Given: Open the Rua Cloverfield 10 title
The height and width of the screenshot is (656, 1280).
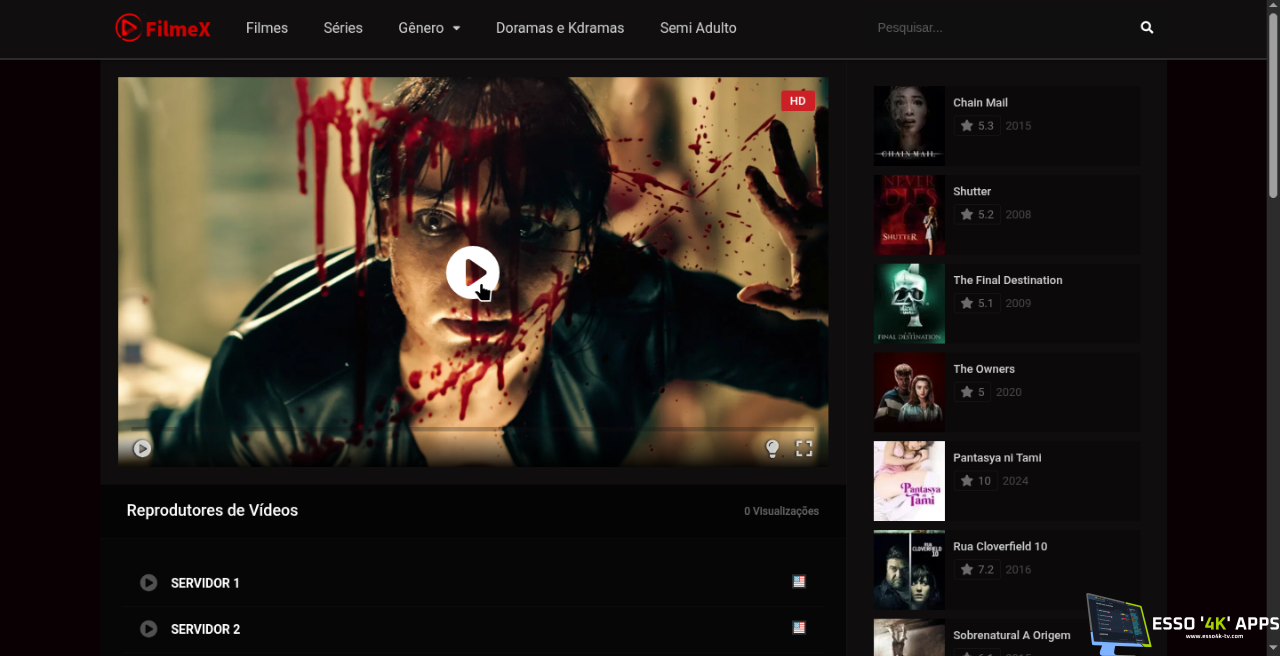Looking at the screenshot, I should coord(1000,546).
